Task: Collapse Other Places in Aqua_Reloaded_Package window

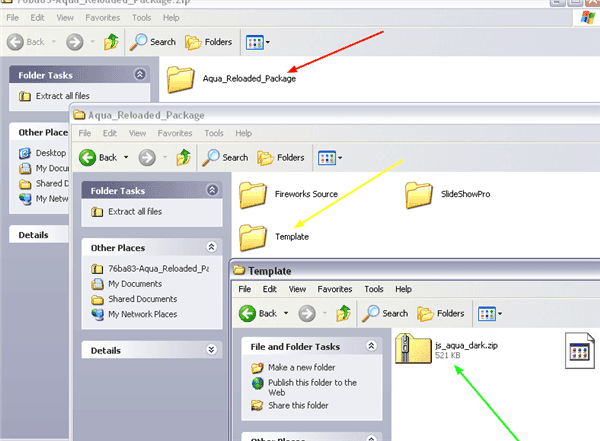Action: pos(211,247)
